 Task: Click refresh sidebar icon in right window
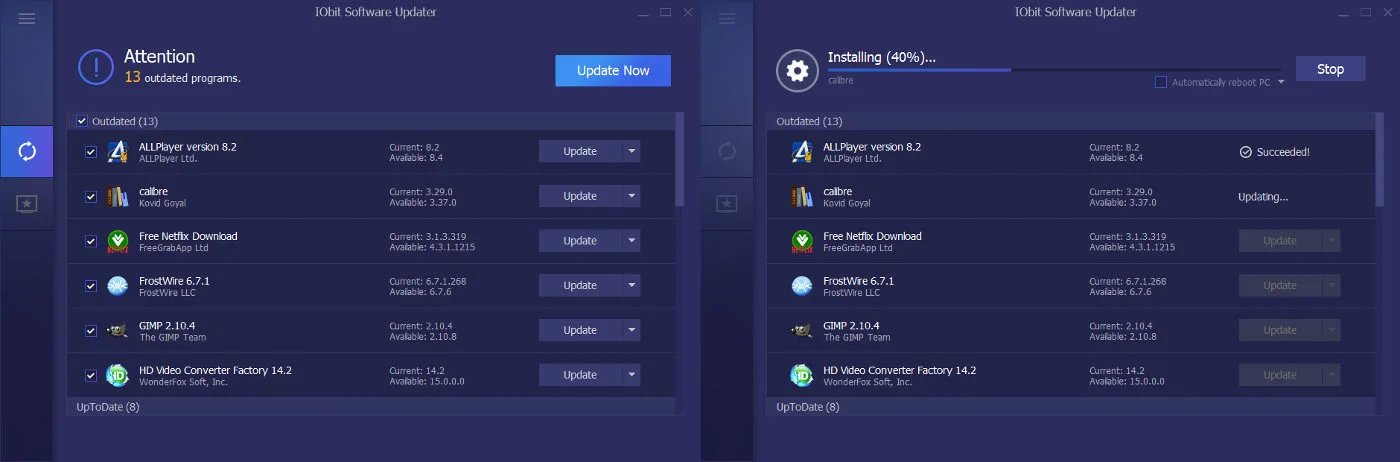click(x=727, y=152)
